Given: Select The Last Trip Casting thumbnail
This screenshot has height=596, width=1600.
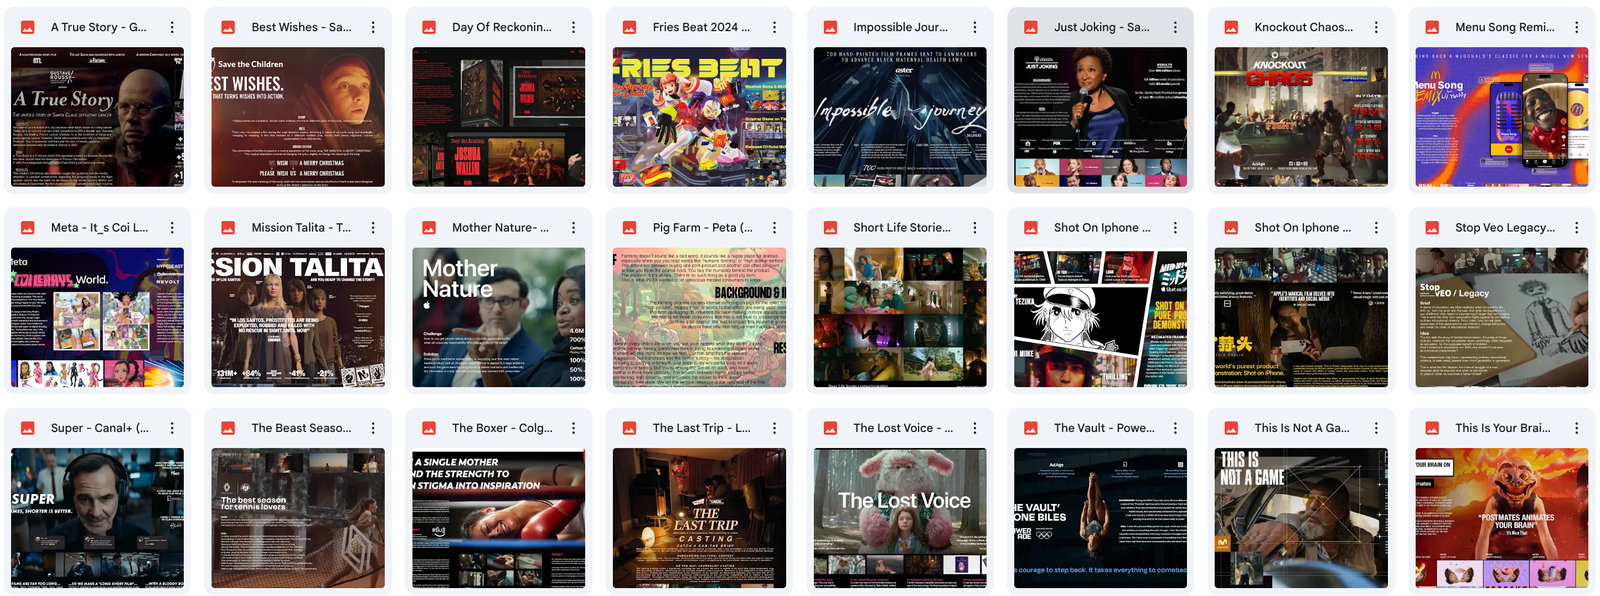Looking at the screenshot, I should click(699, 518).
